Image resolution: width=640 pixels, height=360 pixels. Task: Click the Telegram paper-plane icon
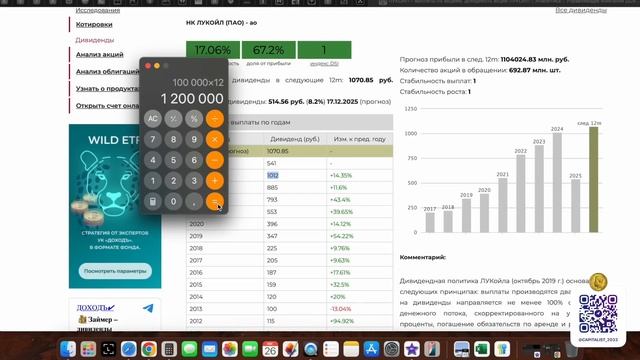click(148, 308)
